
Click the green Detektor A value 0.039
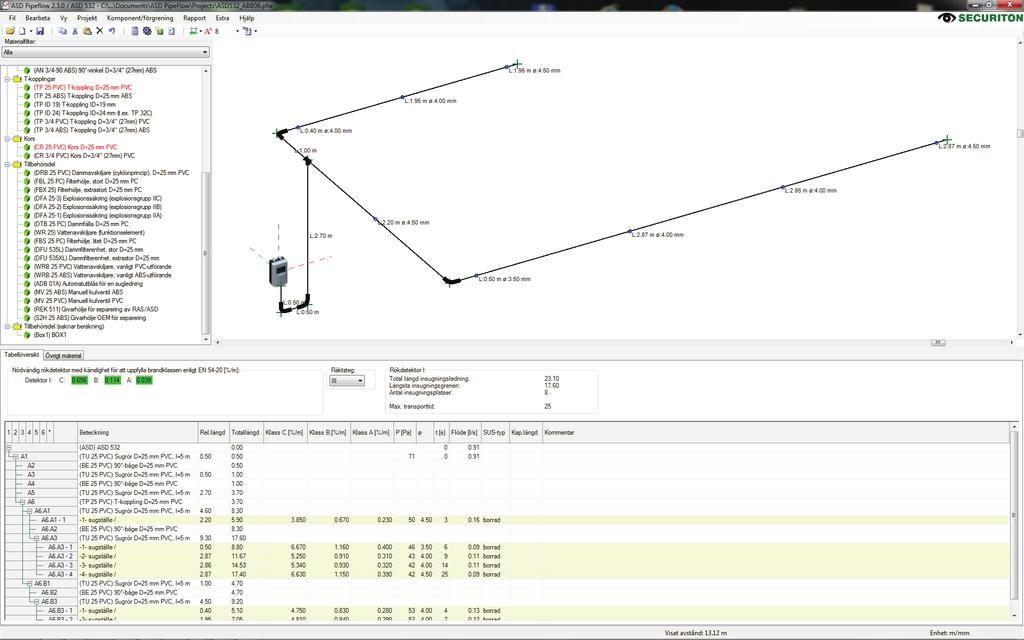[x=144, y=380]
